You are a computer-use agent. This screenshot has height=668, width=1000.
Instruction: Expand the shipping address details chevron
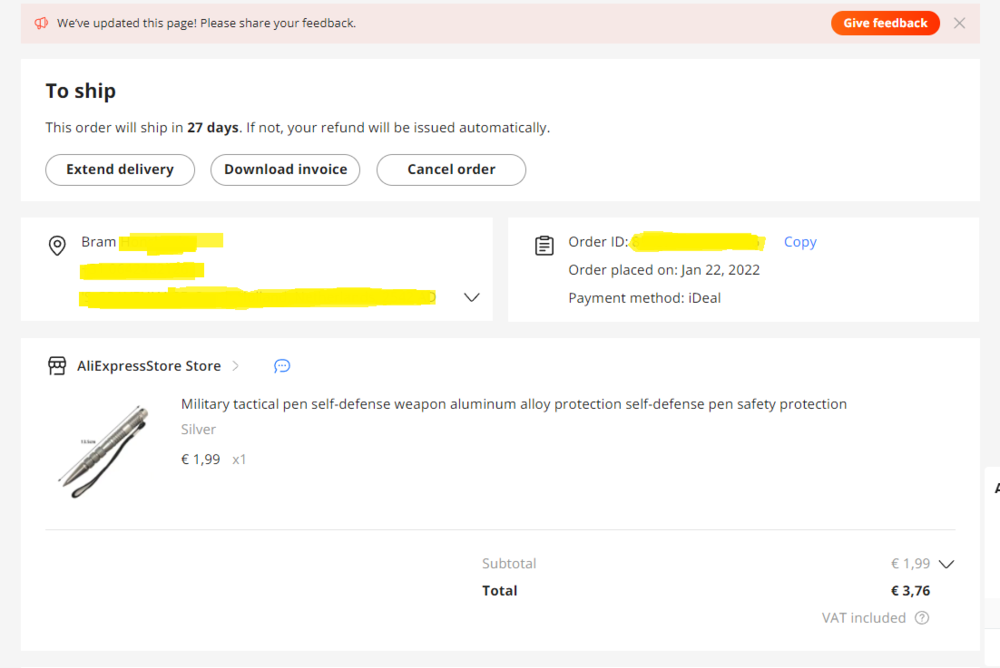pos(472,297)
